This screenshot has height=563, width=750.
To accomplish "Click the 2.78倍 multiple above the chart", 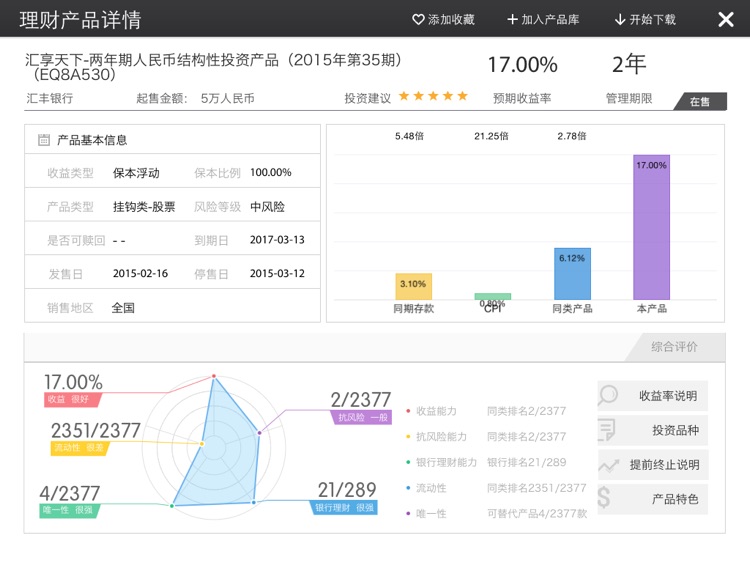I will click(572, 136).
